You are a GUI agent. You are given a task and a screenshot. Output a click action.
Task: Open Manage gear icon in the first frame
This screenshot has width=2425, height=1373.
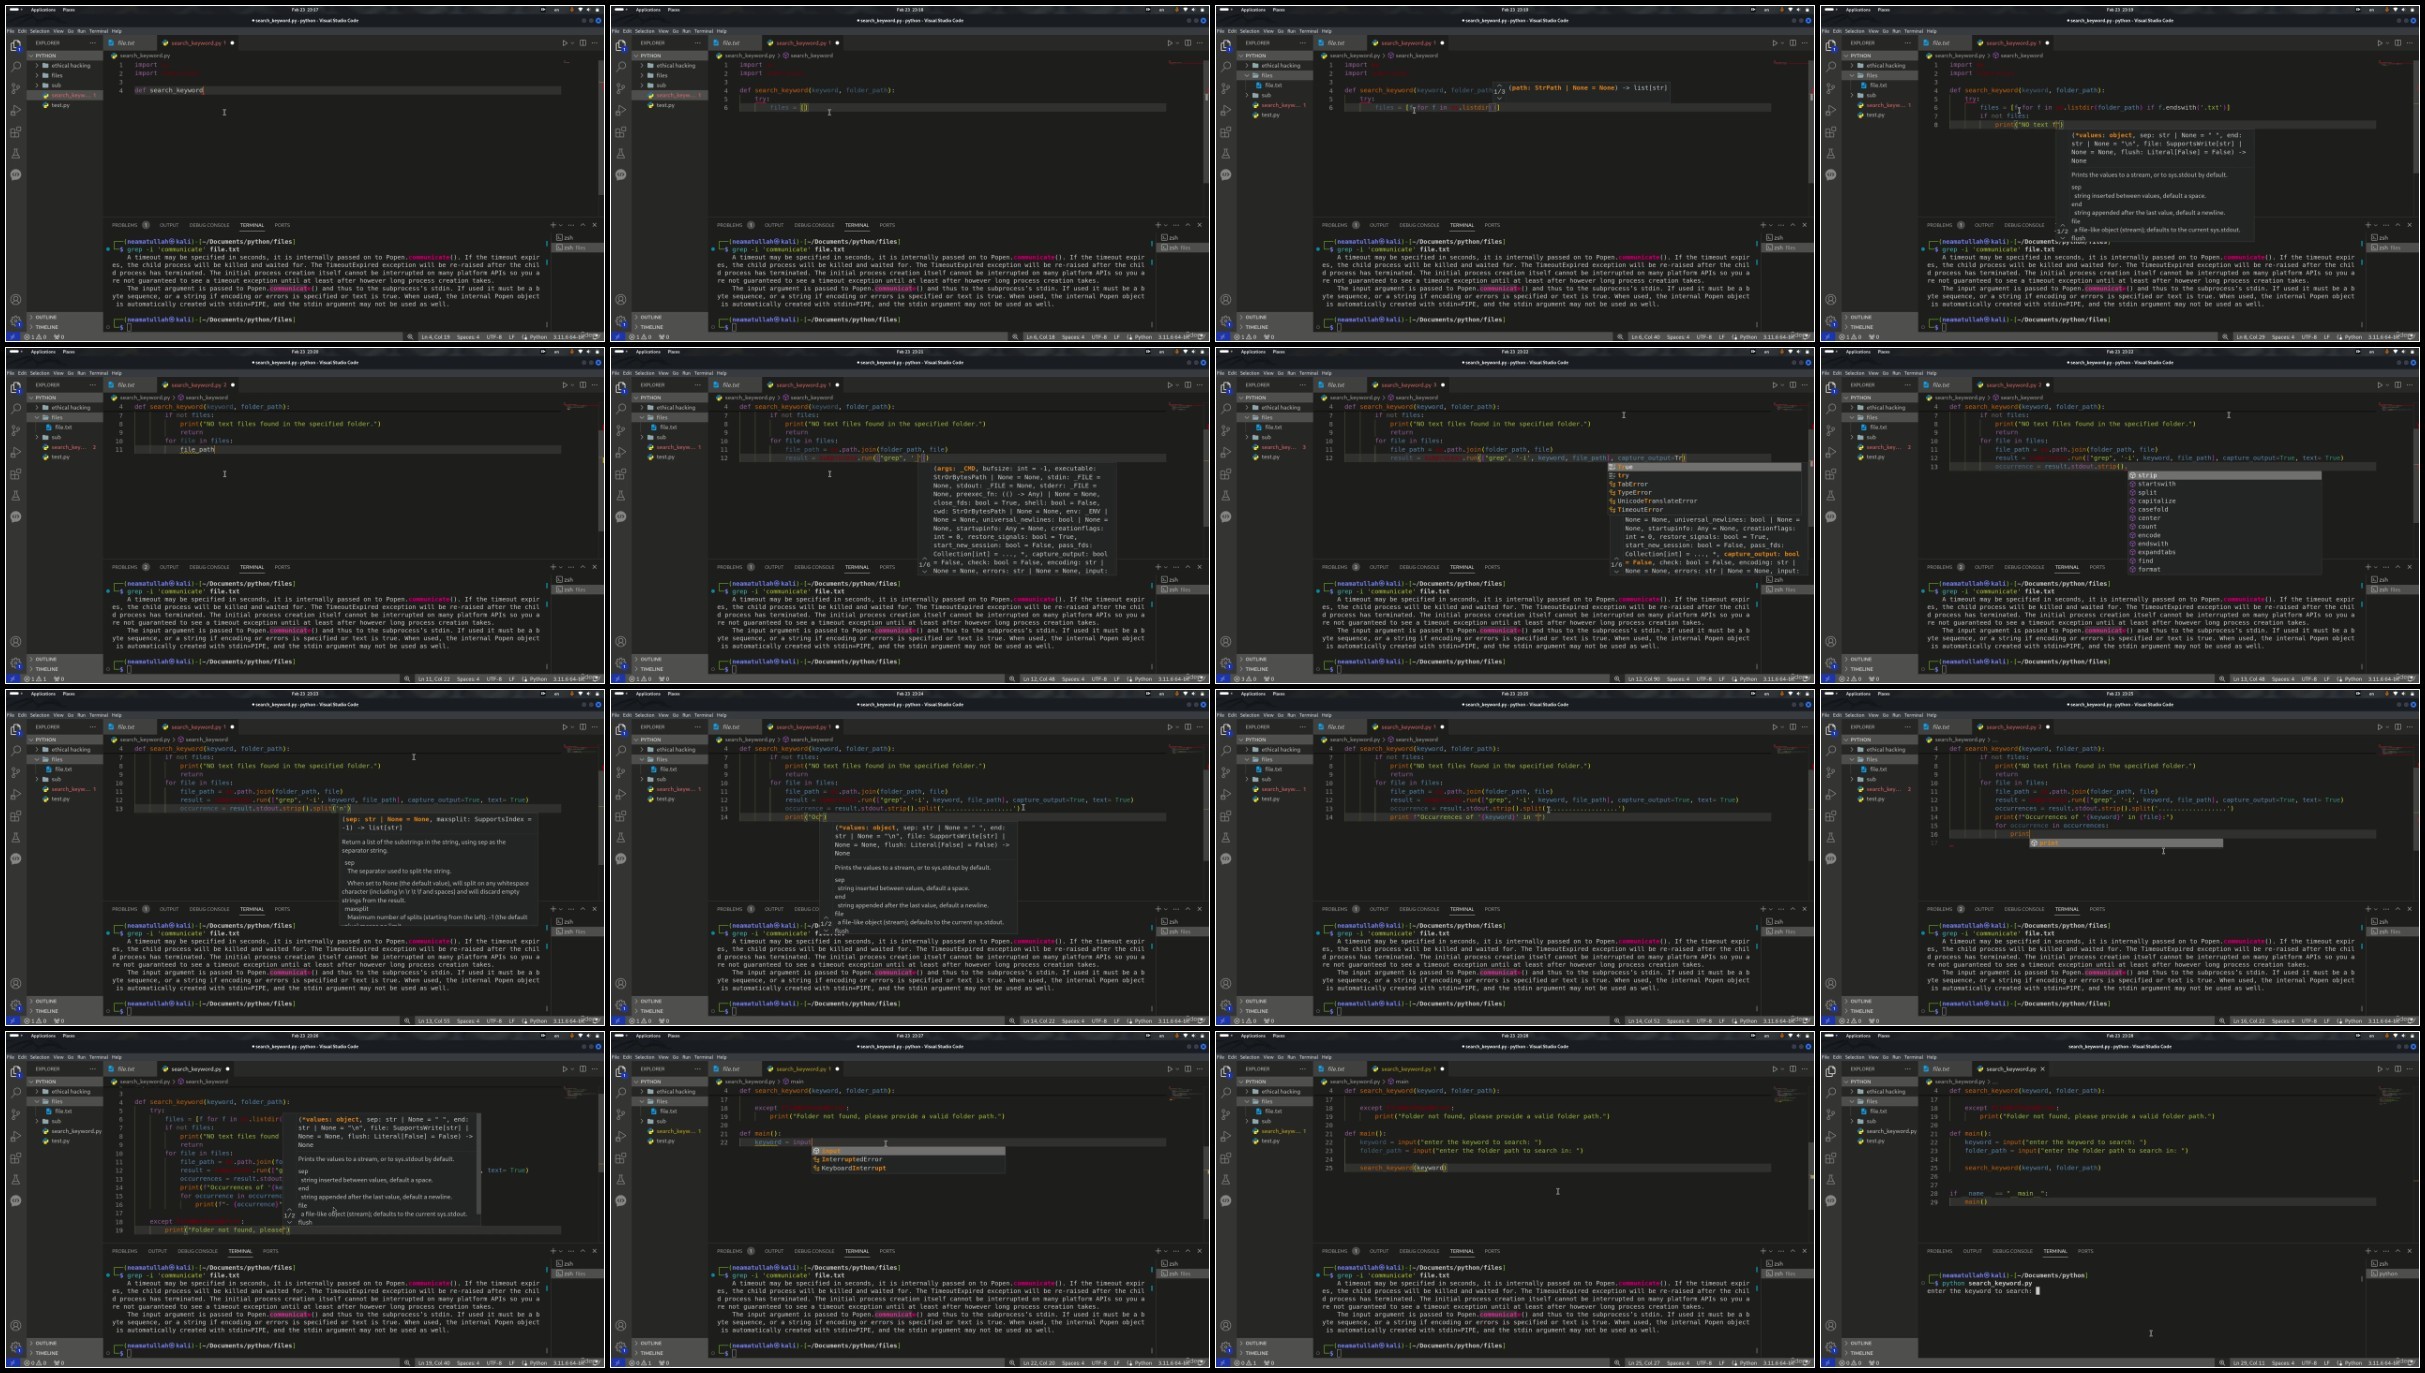pyautogui.click(x=15, y=321)
